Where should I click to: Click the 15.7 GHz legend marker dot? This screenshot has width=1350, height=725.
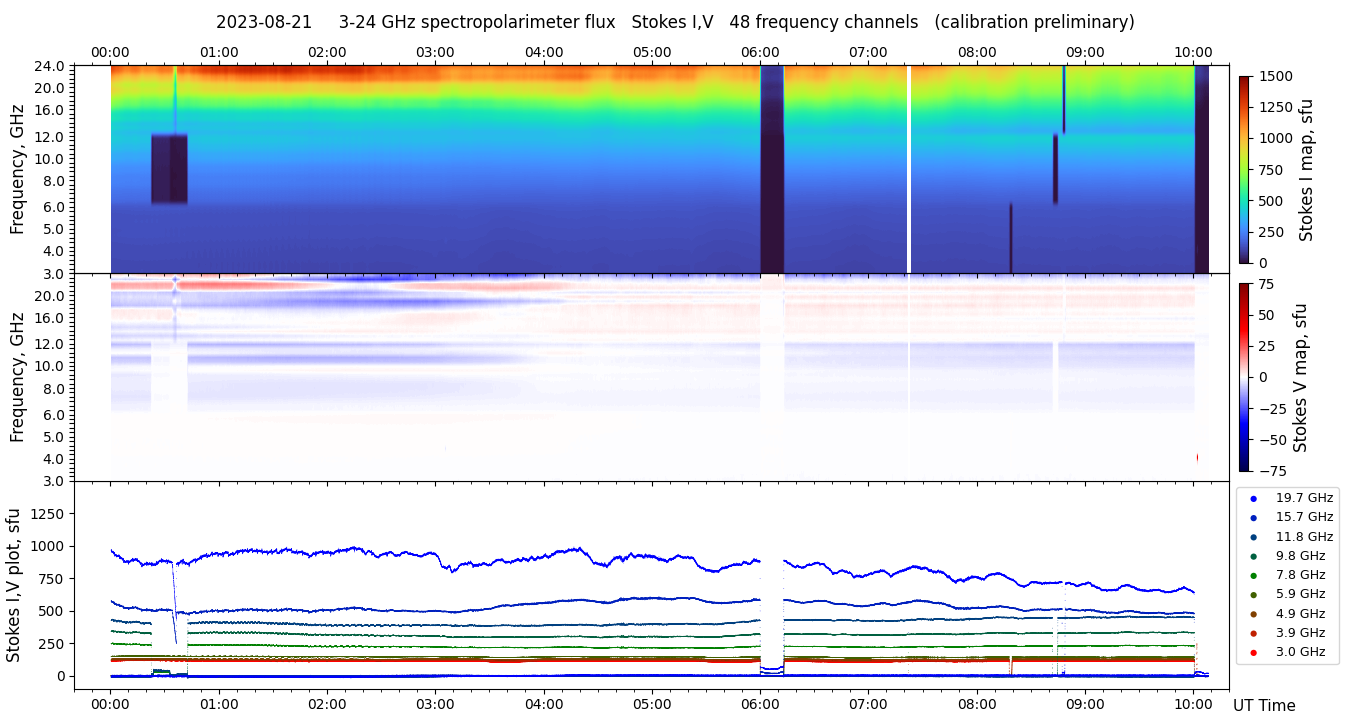[1253, 518]
